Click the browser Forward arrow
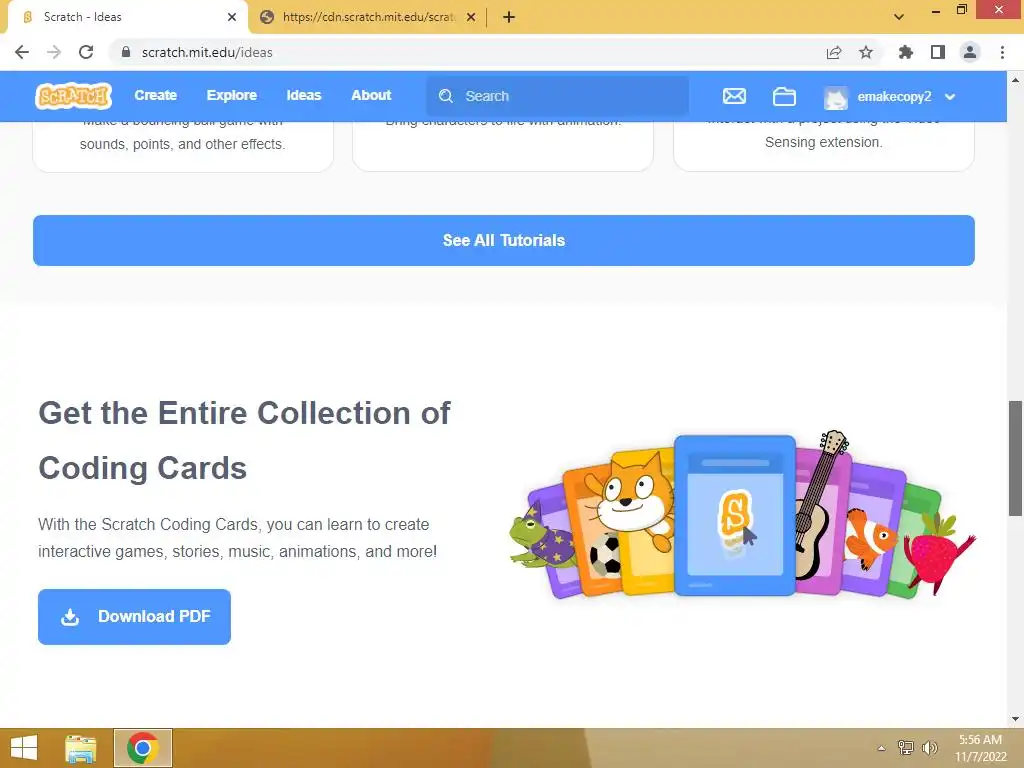Screen dimensions: 1024x768 [x=54, y=52]
